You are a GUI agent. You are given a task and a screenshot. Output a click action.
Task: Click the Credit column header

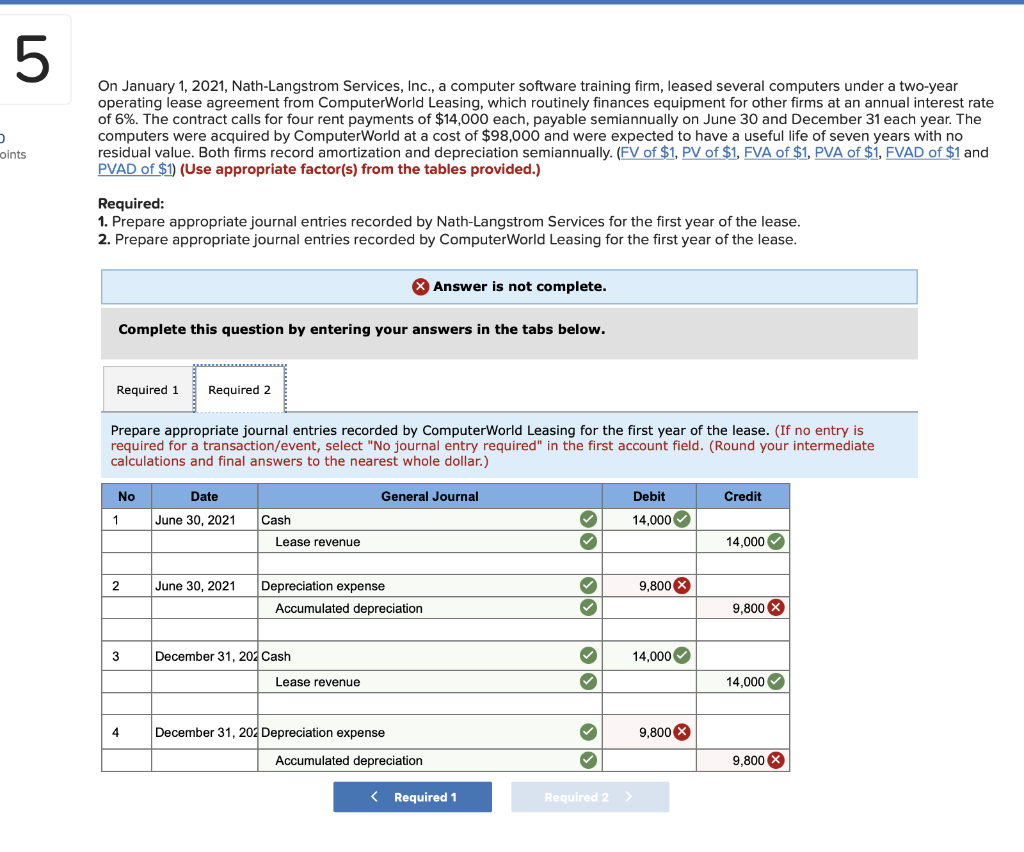click(743, 496)
